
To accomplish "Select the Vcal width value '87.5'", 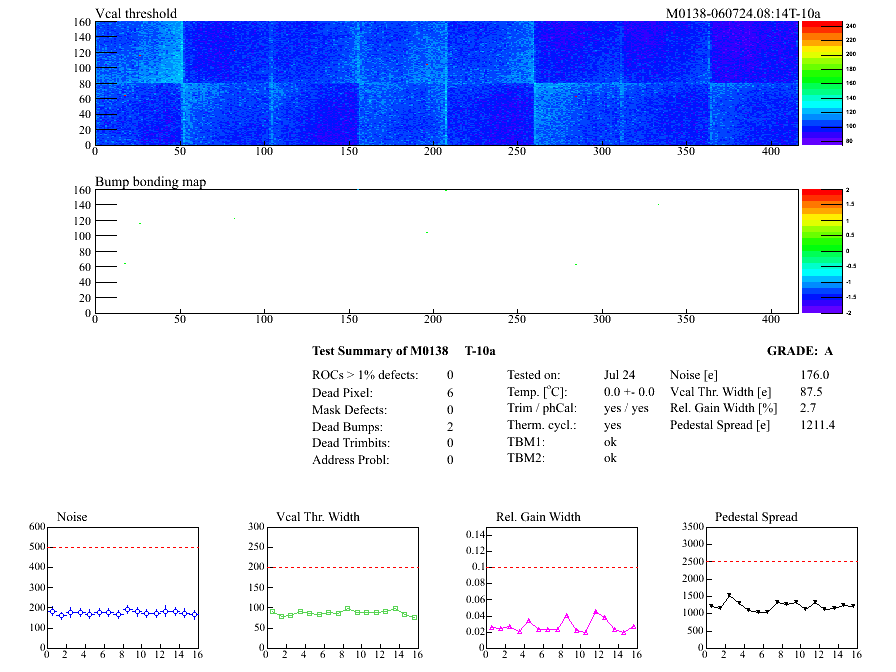I will [811, 392].
